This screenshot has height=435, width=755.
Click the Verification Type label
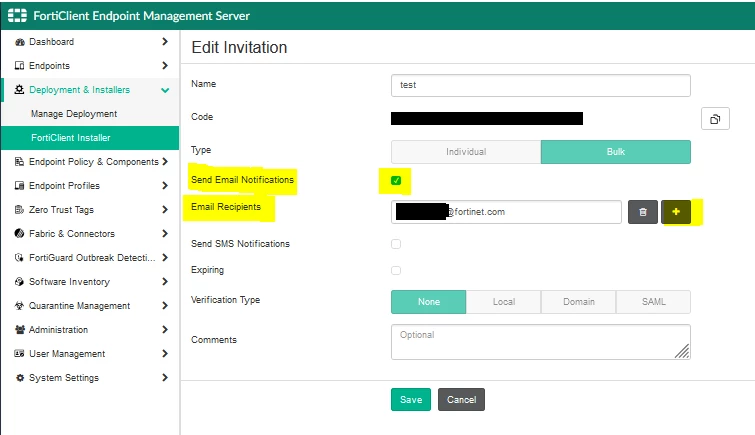click(x=225, y=300)
